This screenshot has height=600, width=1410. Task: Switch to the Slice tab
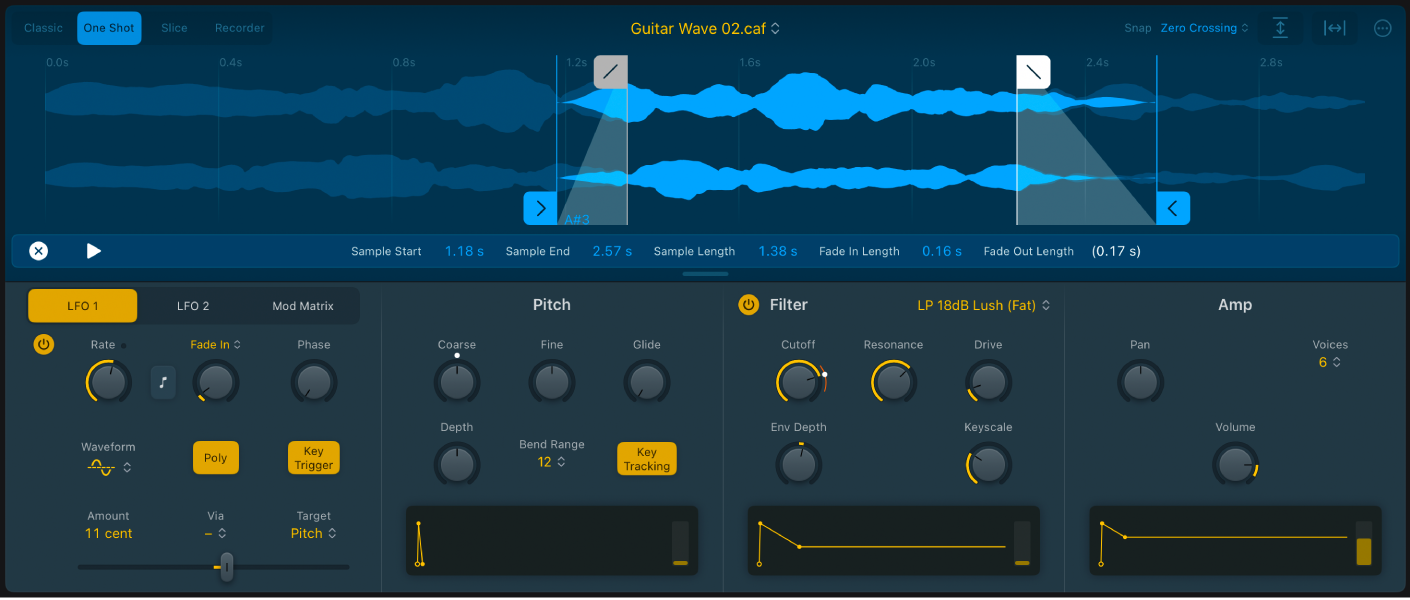pos(174,27)
